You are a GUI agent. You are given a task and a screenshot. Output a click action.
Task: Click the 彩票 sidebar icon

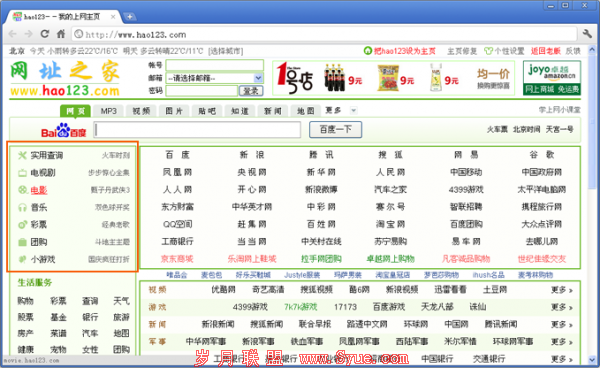22,225
